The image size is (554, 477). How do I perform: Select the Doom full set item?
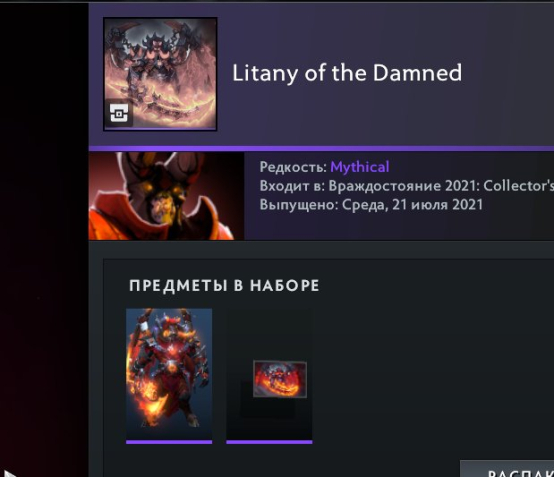(x=169, y=374)
